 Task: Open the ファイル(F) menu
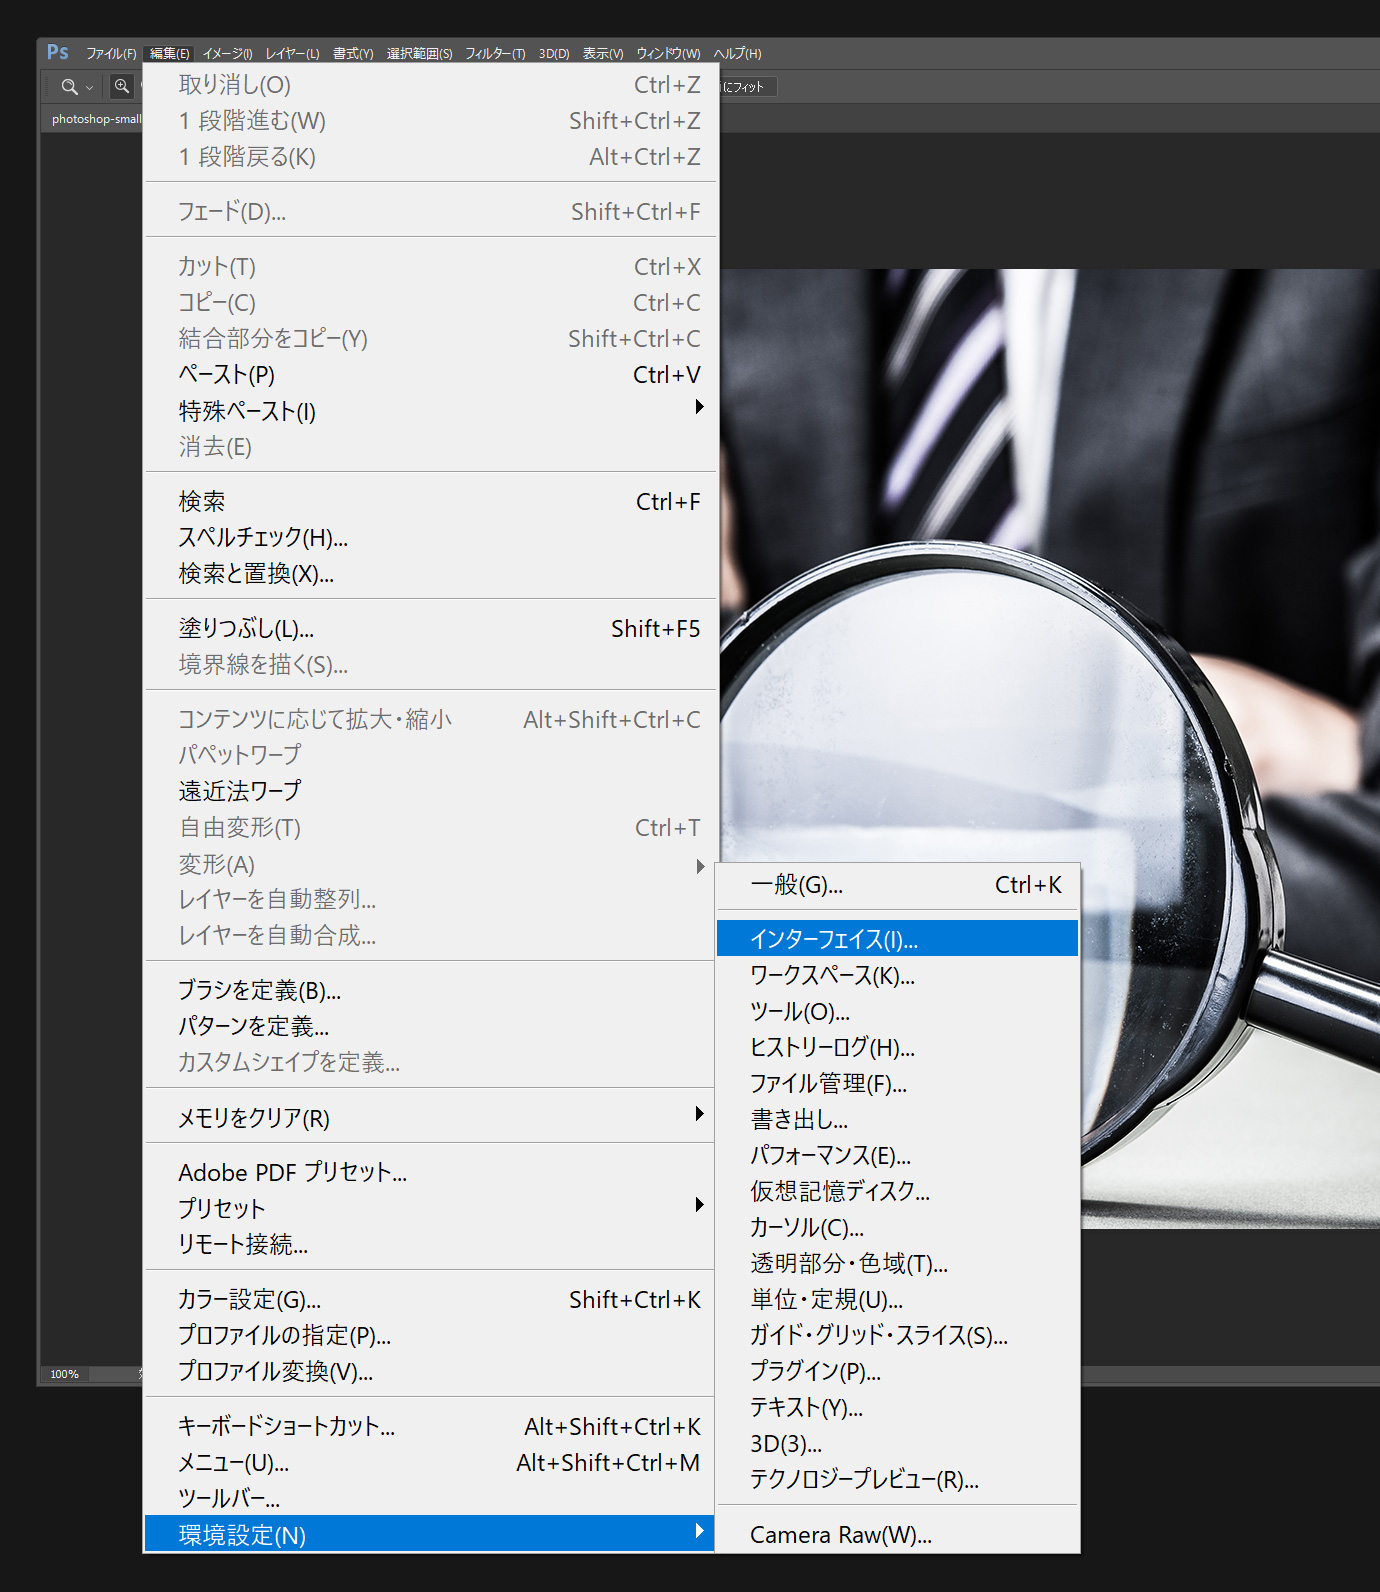point(110,54)
